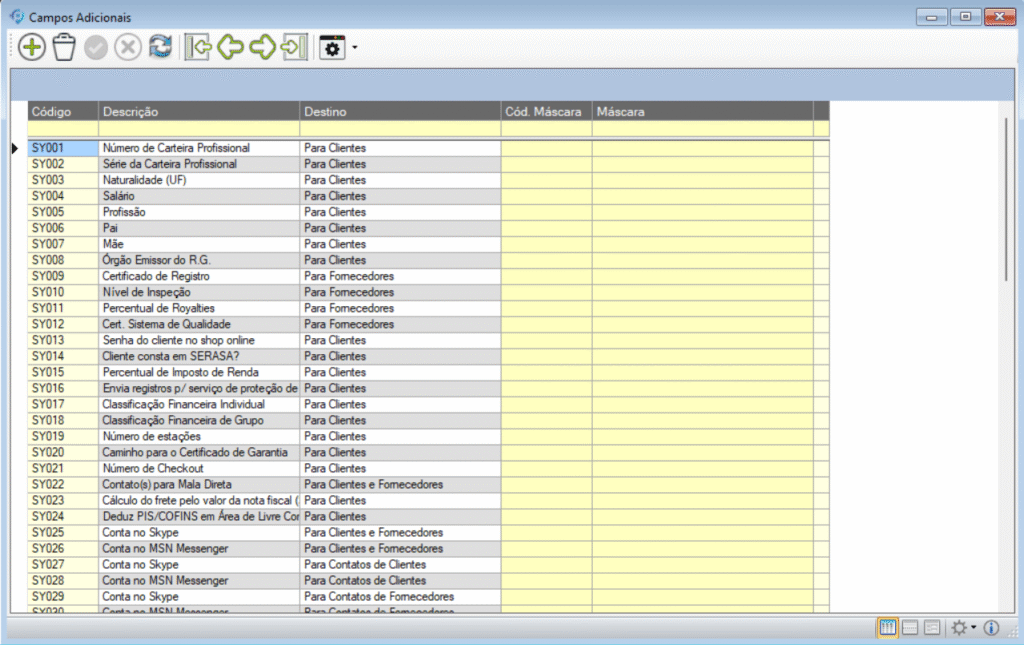Click the Cód. Máscara column header
Screen dimensions: 1024x645
point(545,112)
